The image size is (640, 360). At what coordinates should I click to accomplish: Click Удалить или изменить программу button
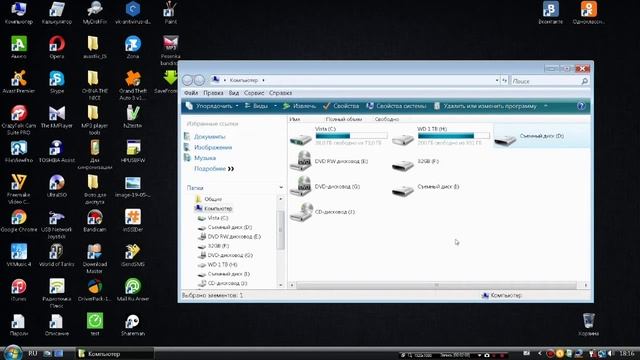[485, 106]
